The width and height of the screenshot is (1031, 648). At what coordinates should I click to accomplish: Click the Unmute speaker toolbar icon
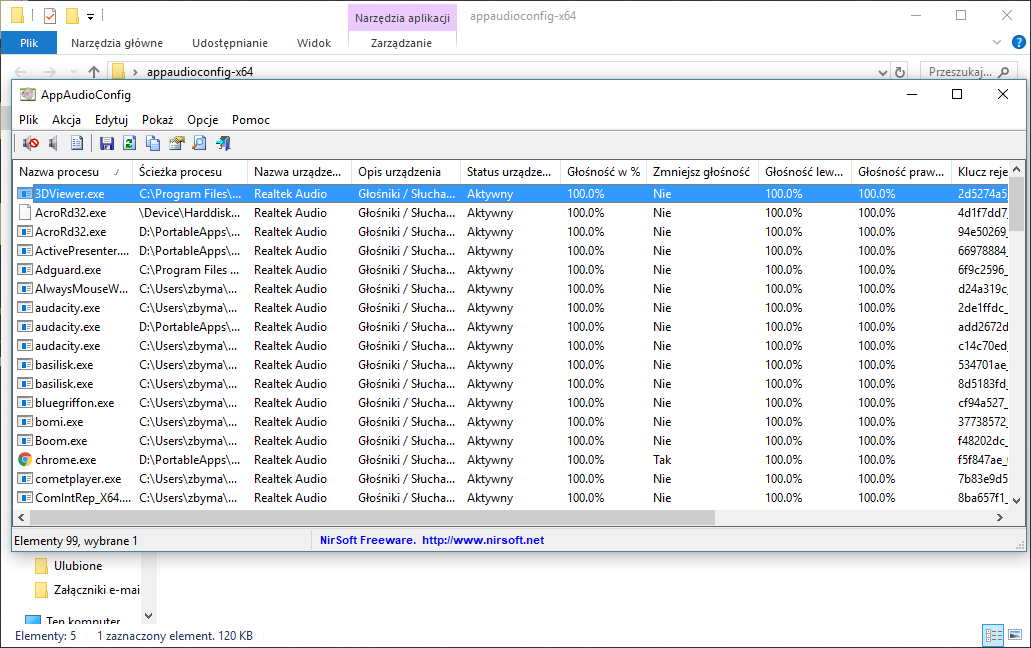pyautogui.click(x=54, y=143)
